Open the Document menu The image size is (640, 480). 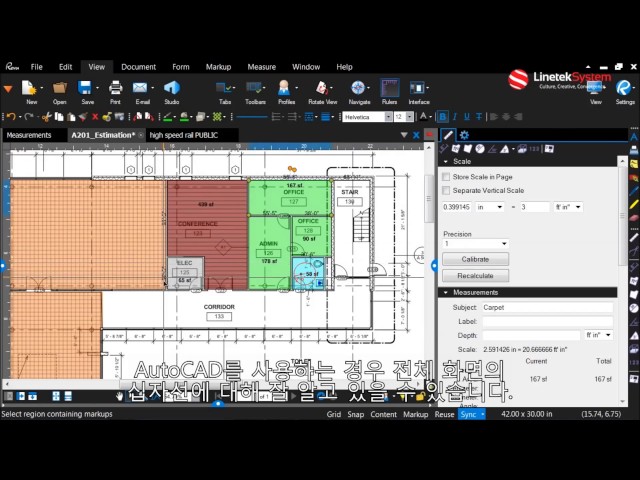(138, 67)
